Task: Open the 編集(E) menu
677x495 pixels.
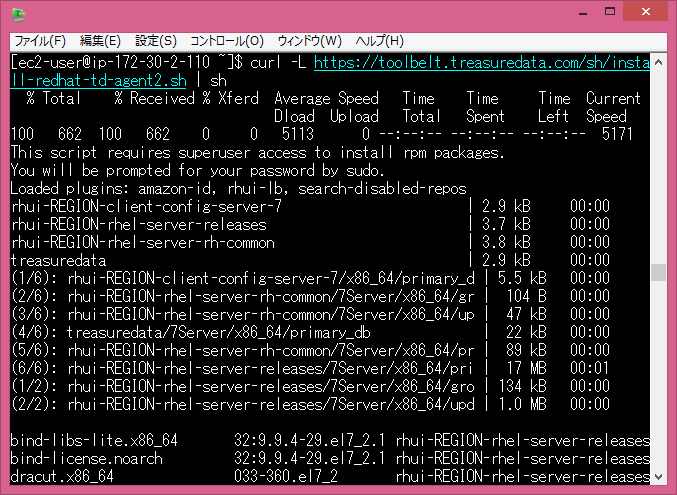Action: coord(100,41)
